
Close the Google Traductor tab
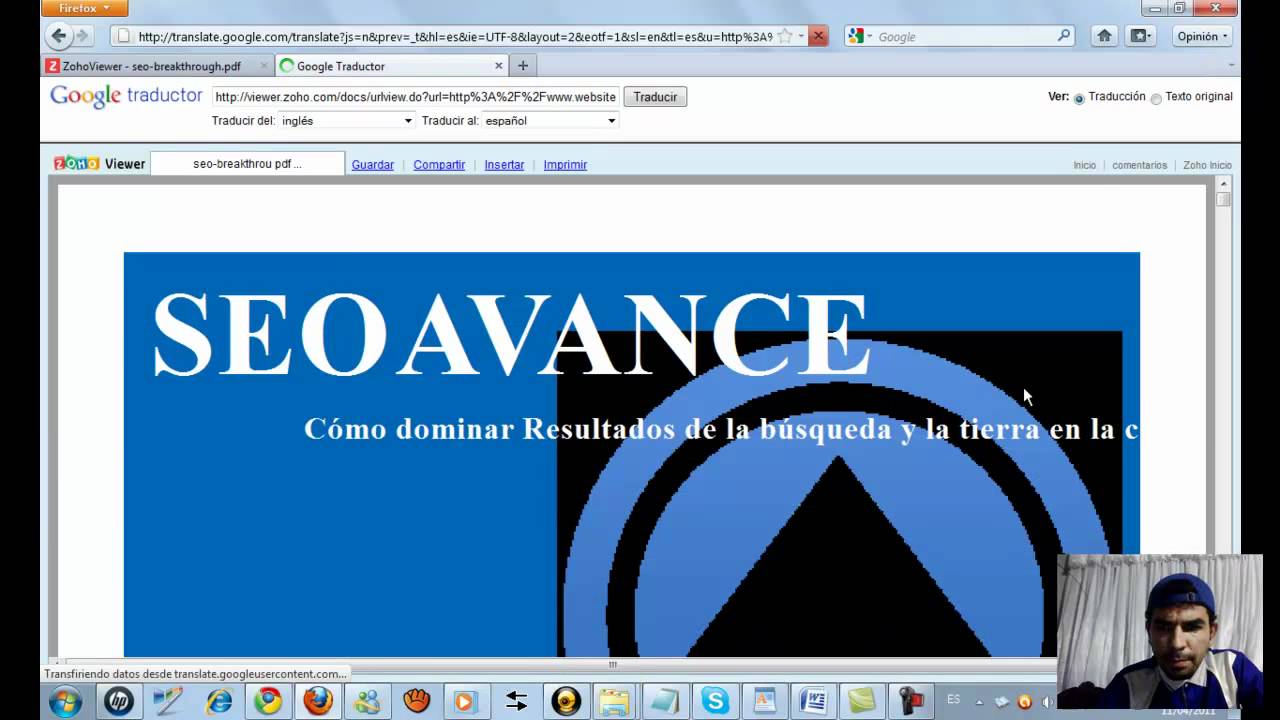pos(499,66)
